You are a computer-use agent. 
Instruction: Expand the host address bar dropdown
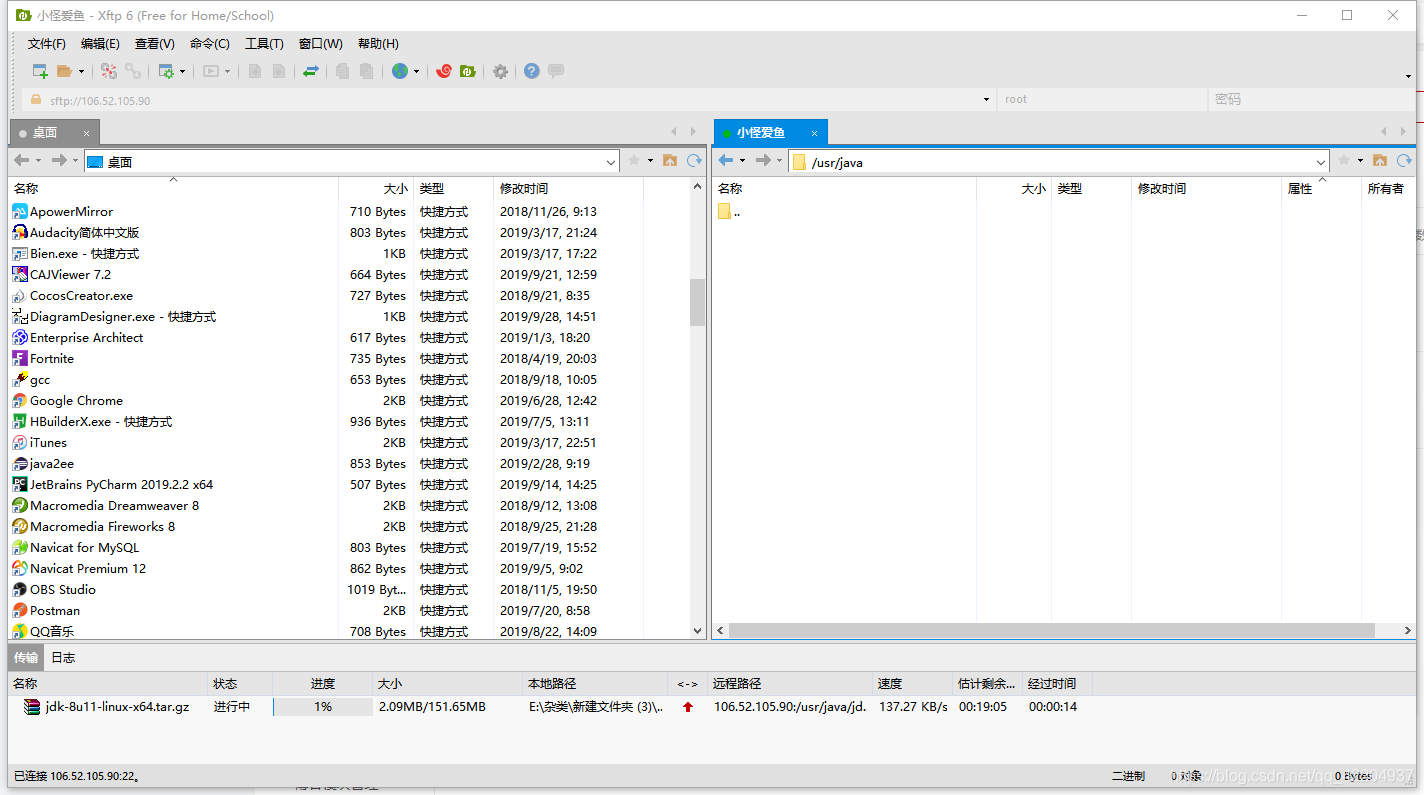coord(988,99)
